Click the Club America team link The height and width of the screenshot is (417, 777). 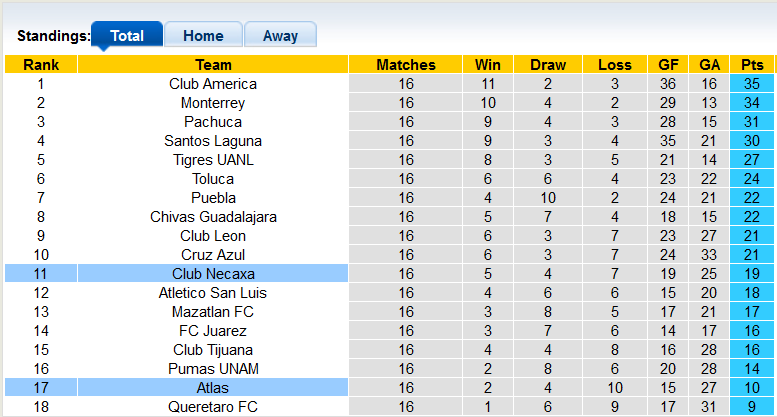213,84
